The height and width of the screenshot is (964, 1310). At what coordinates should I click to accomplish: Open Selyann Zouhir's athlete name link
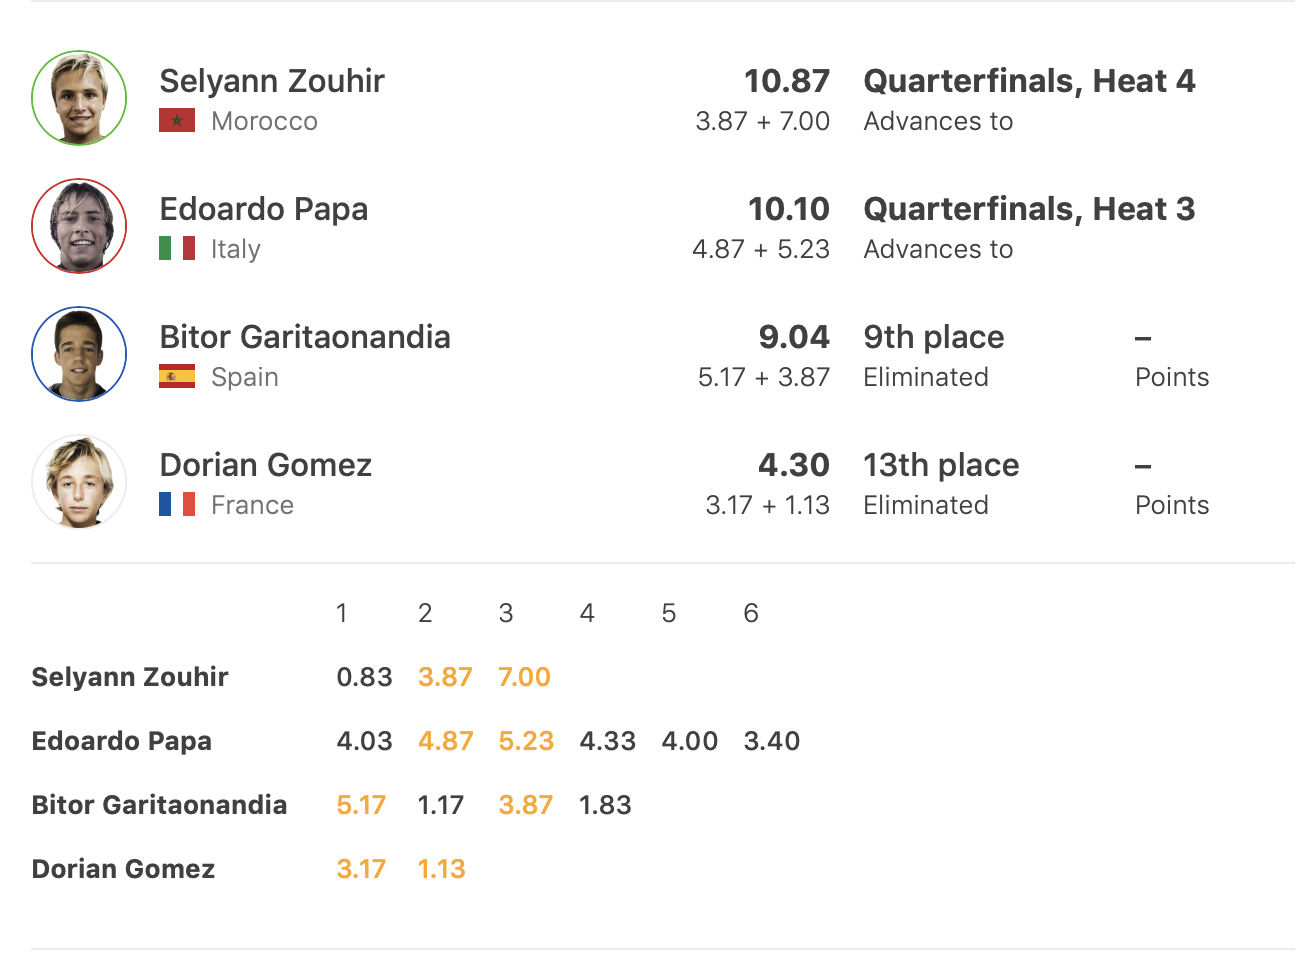coord(272,81)
